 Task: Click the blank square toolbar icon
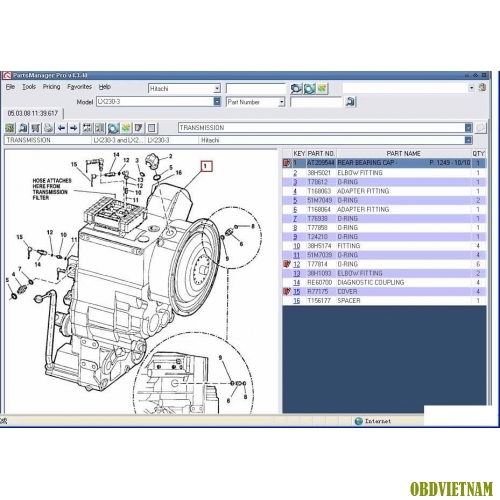152,128
